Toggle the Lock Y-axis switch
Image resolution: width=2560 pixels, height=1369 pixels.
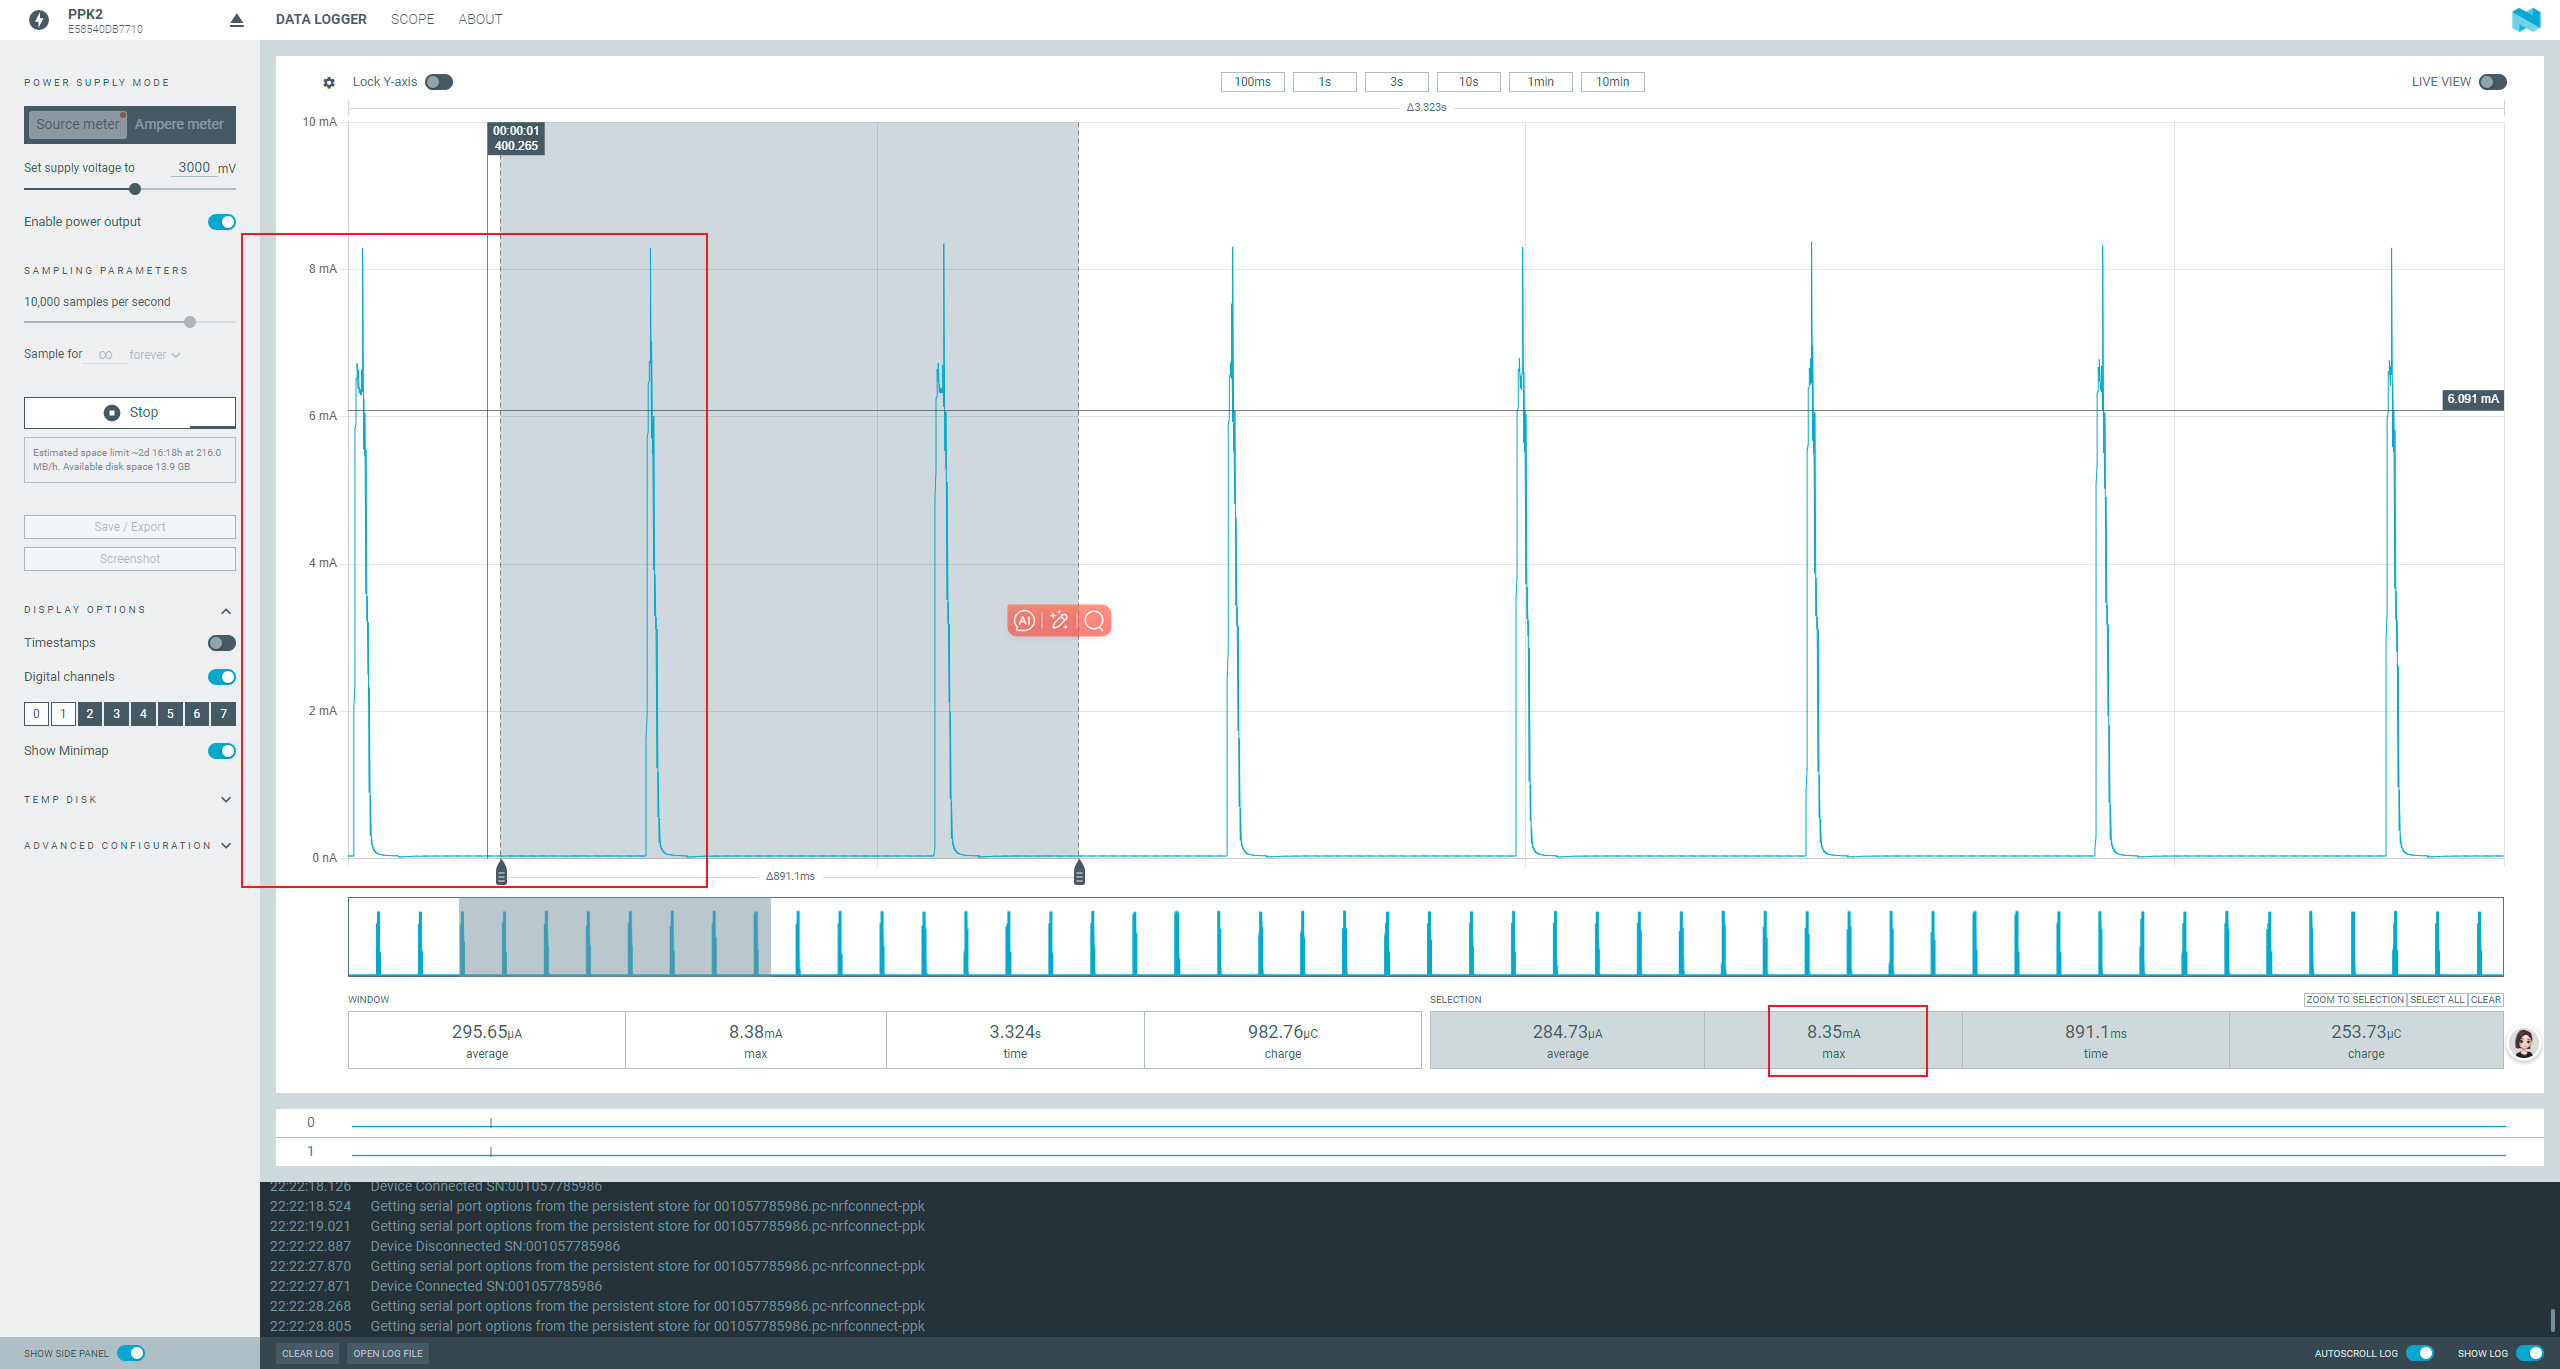coord(439,82)
